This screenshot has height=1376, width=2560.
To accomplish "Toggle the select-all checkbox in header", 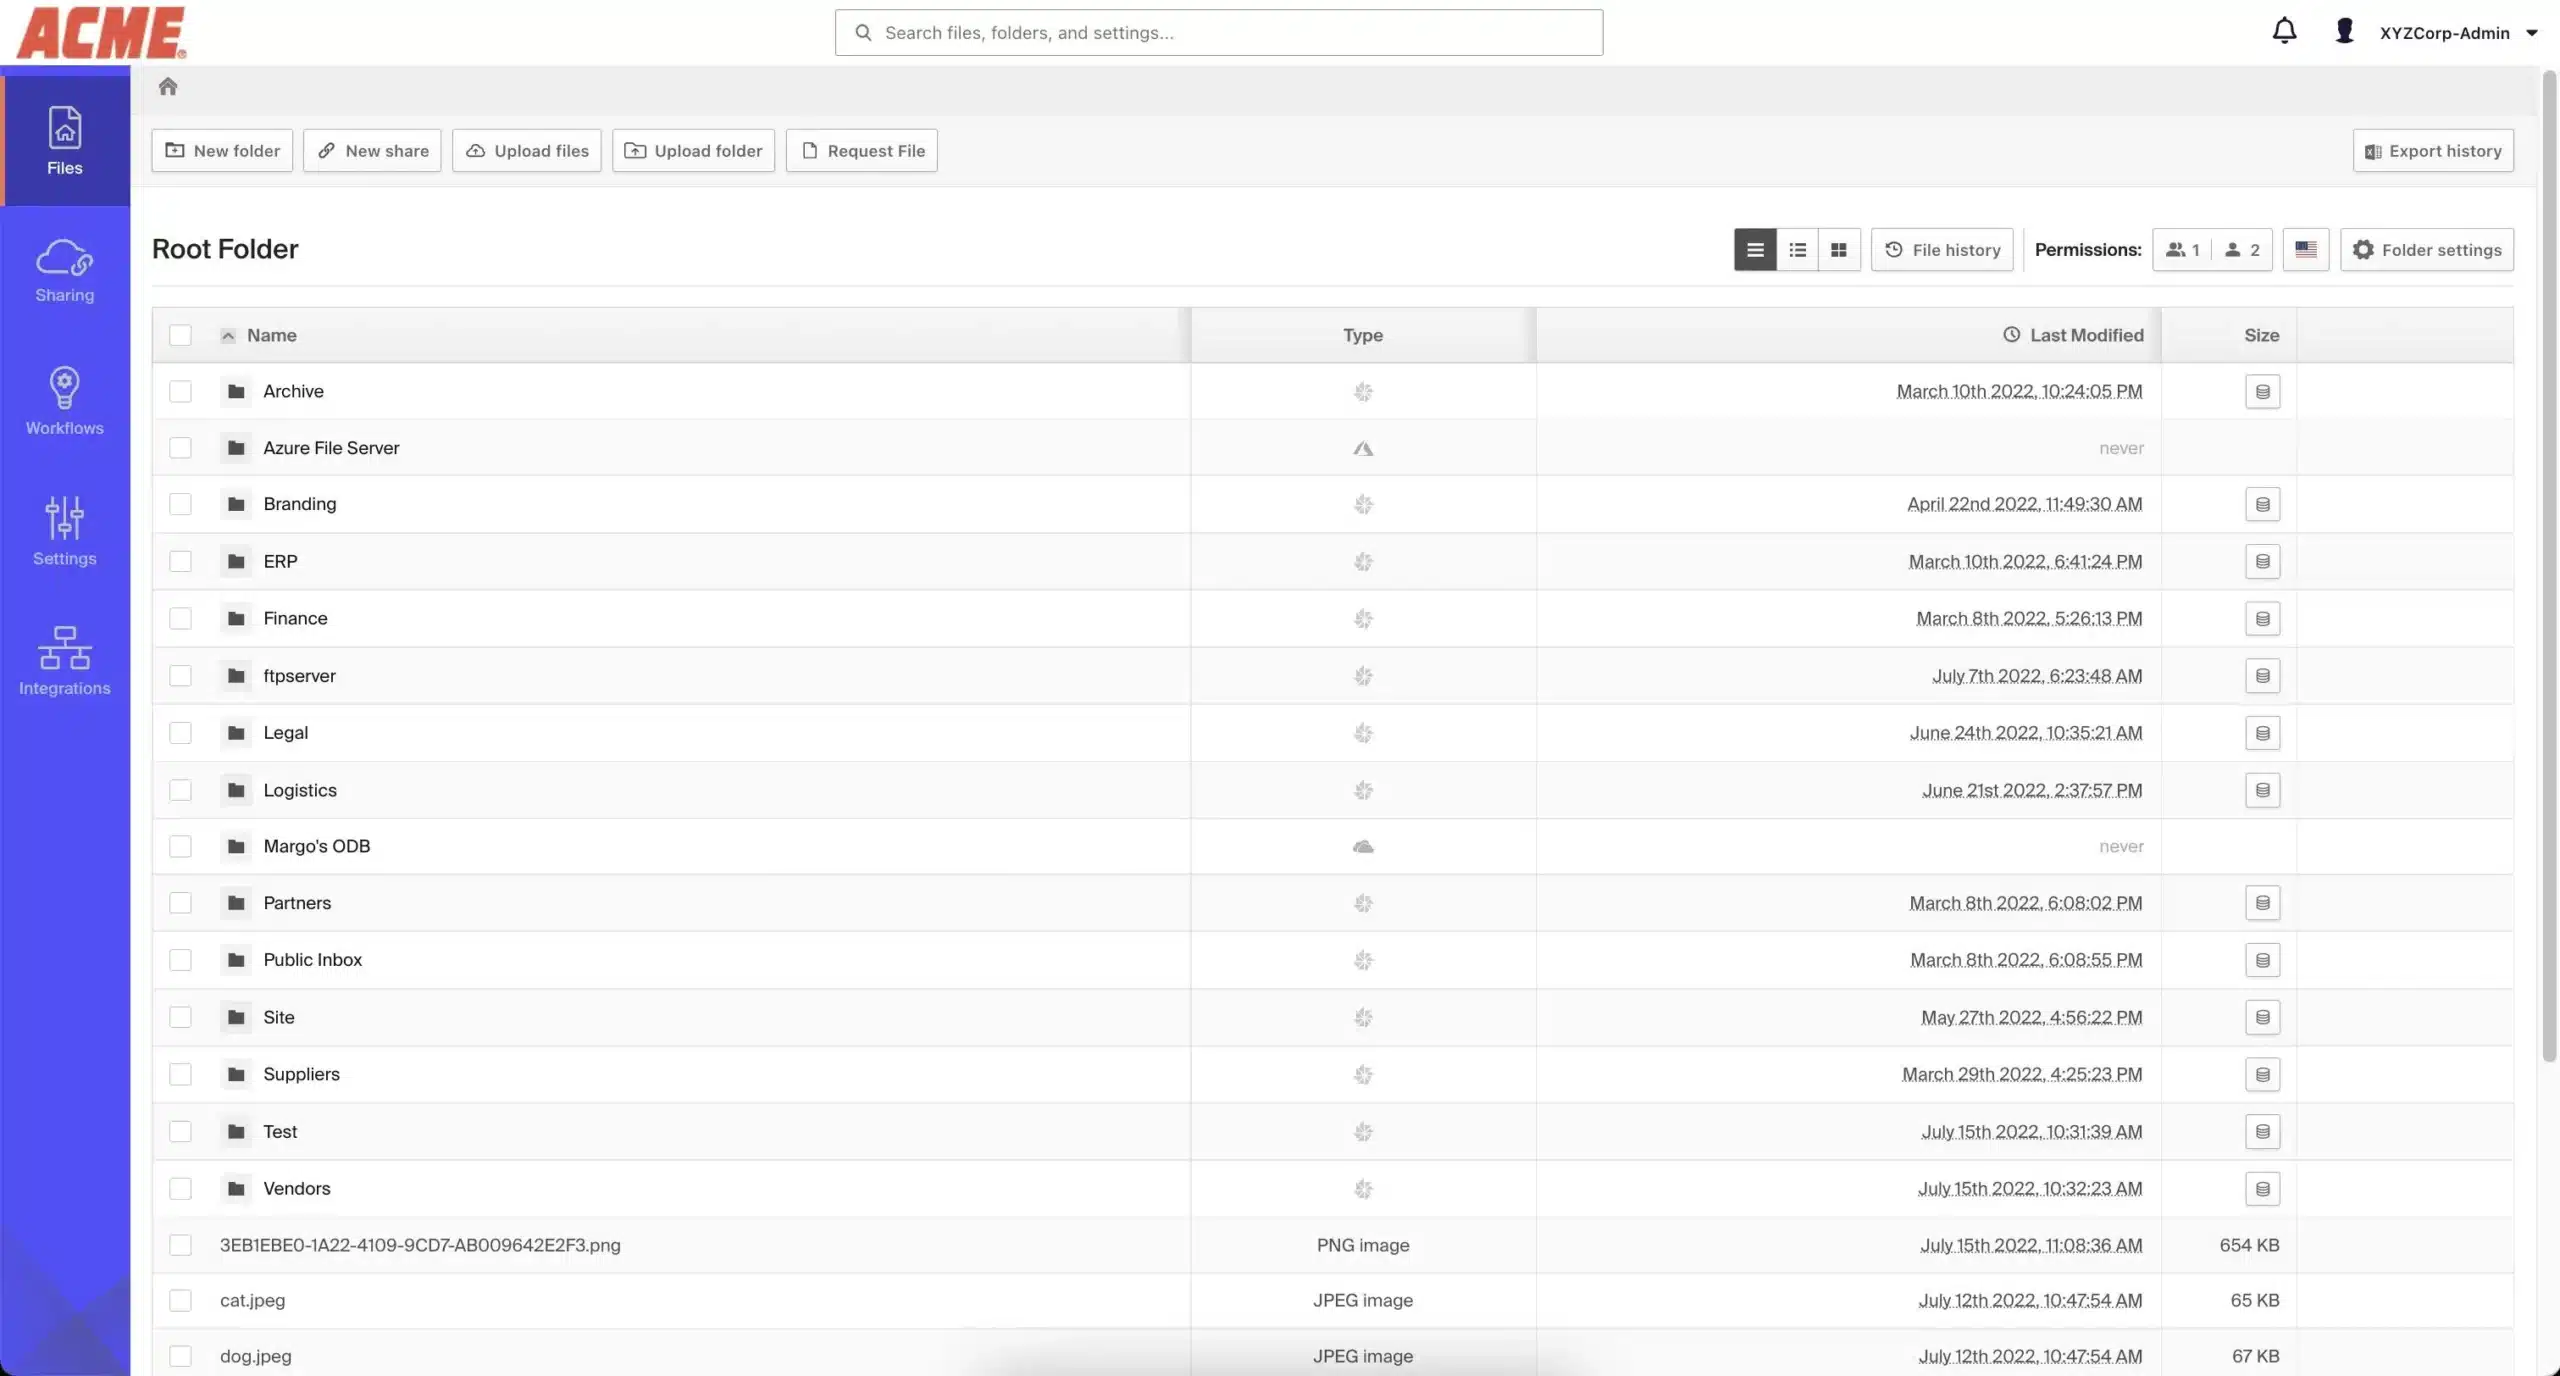I will pos(180,335).
